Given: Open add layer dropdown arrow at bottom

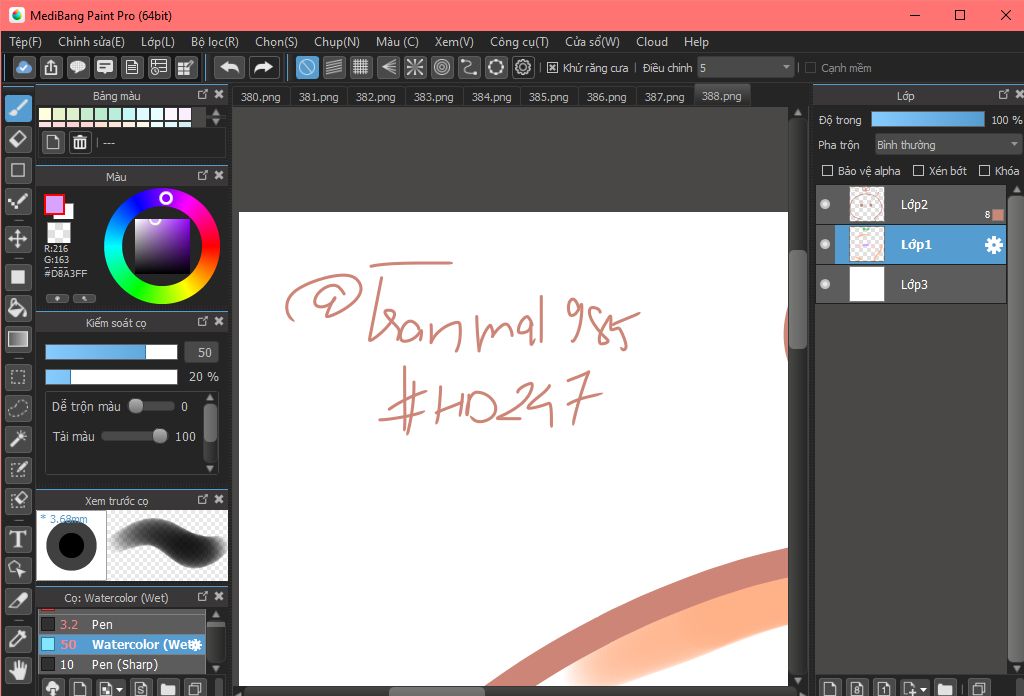Looking at the screenshot, I should point(923,689).
